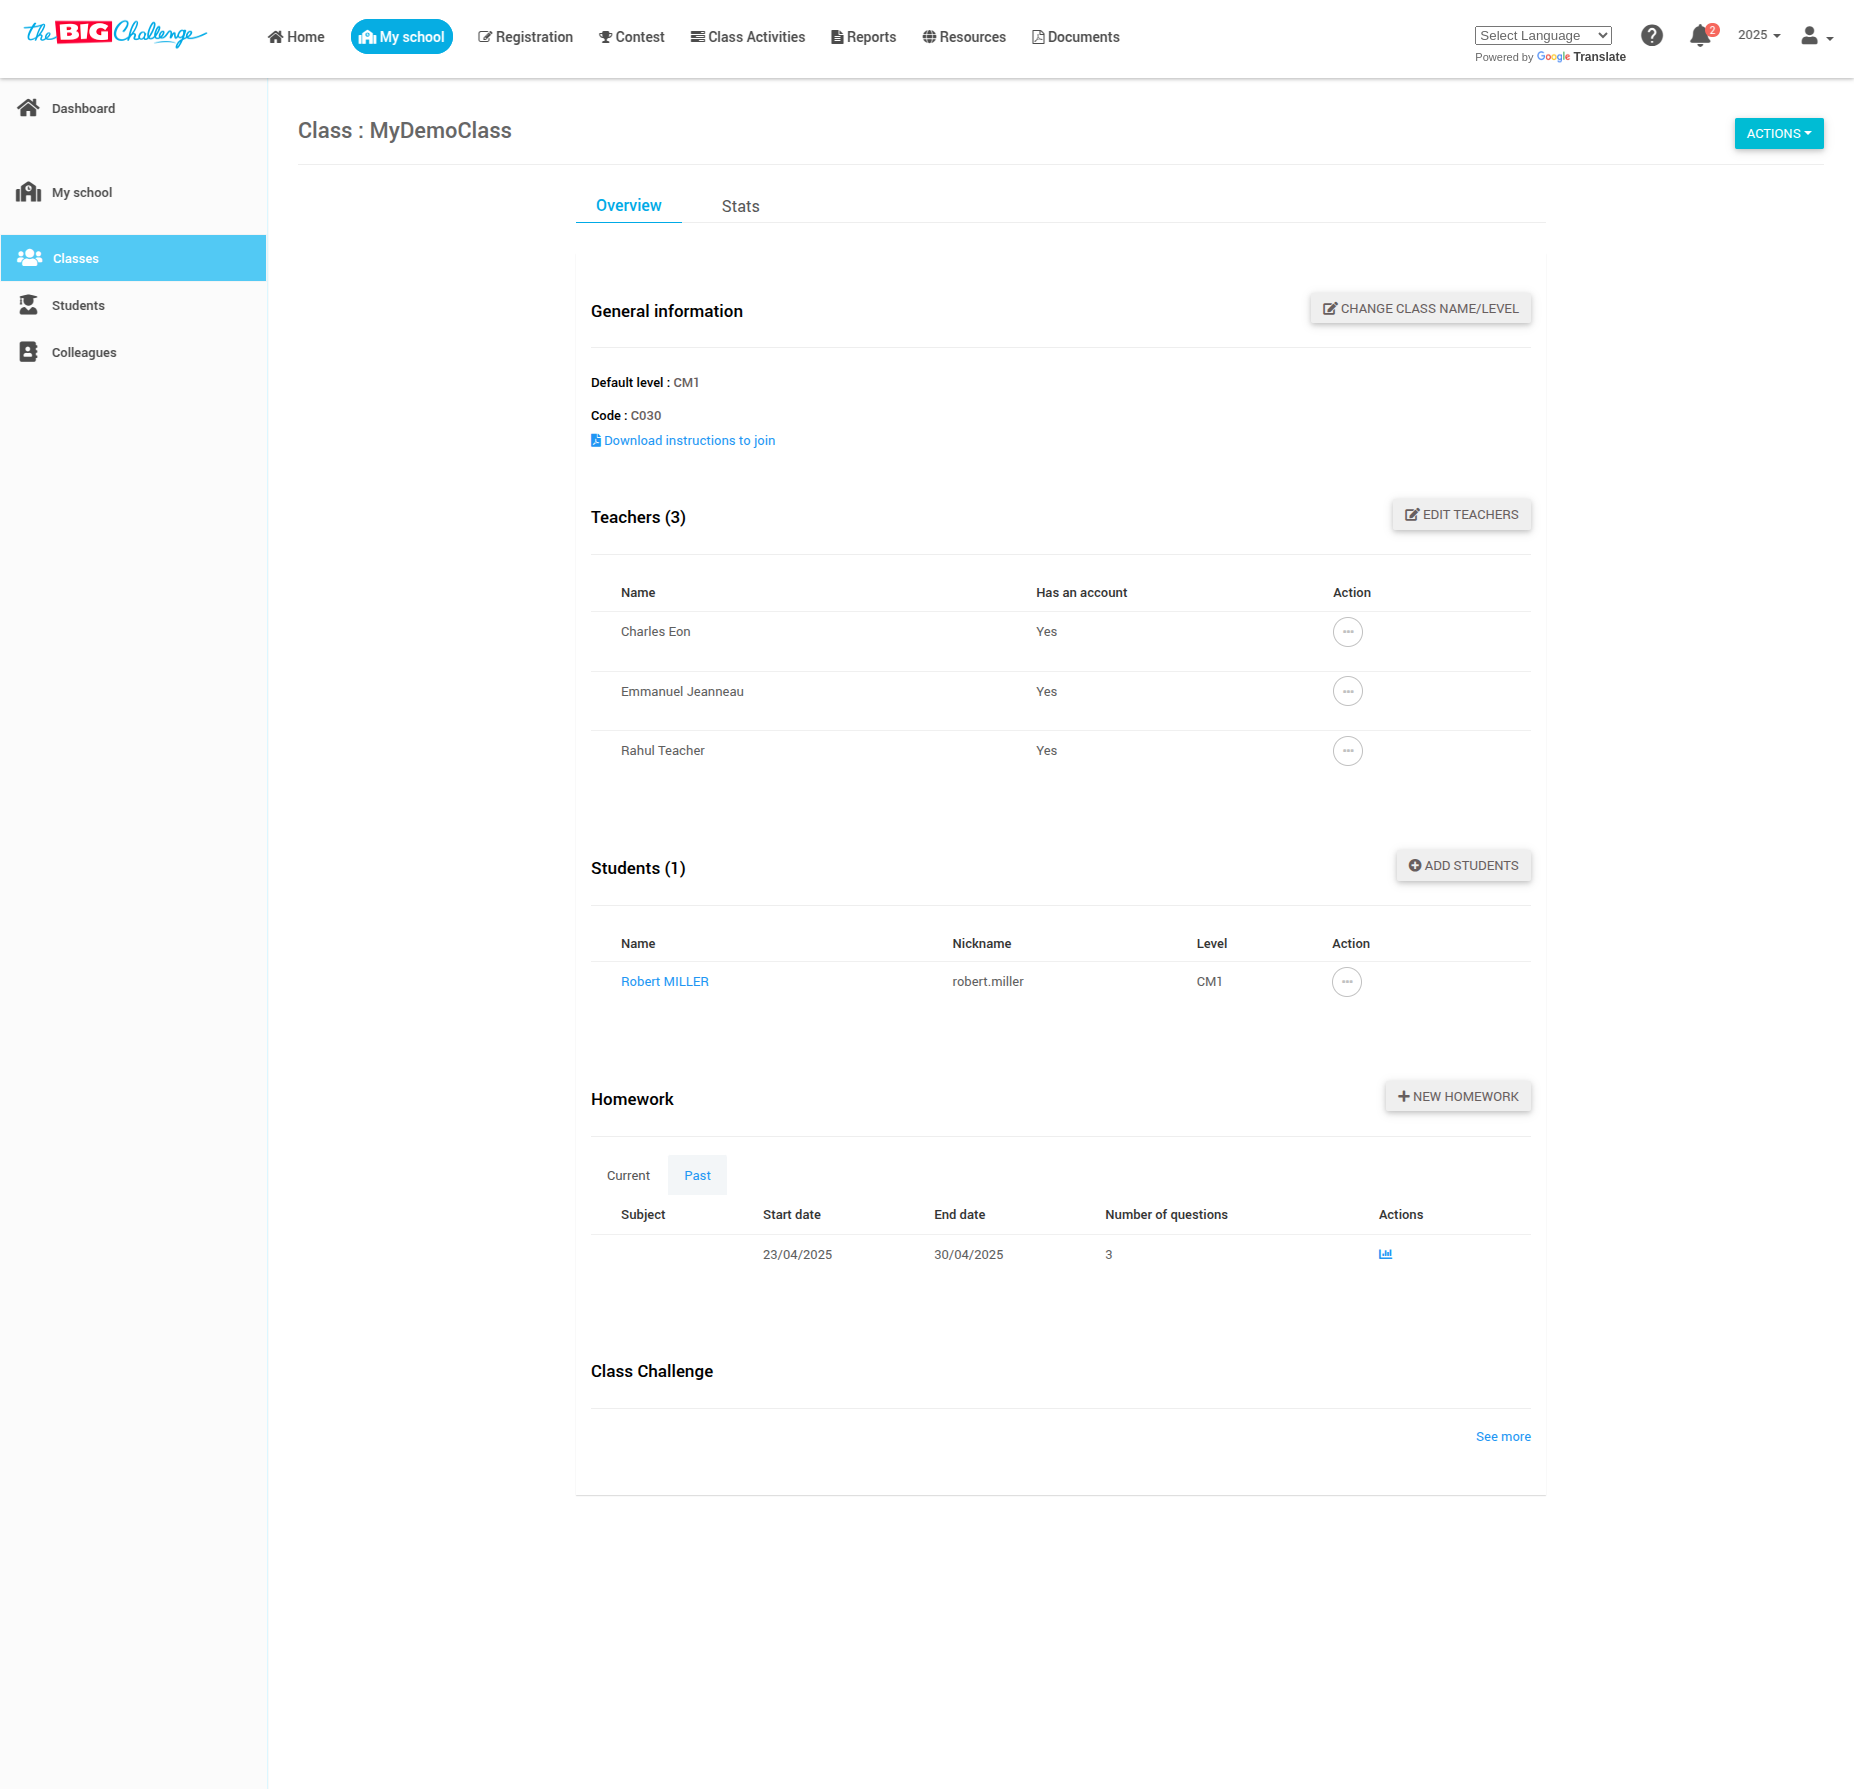Open Registration menu item

point(525,37)
